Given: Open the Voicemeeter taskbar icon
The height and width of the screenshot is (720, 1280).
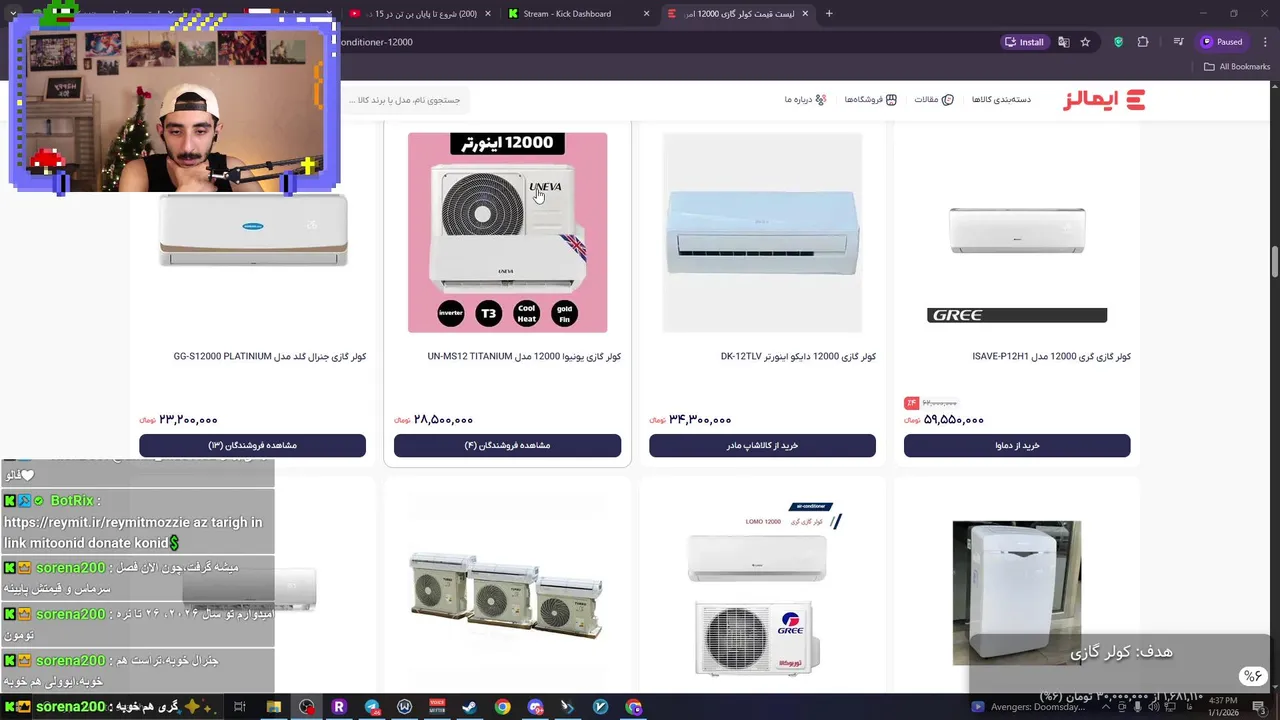Looking at the screenshot, I should (x=437, y=707).
